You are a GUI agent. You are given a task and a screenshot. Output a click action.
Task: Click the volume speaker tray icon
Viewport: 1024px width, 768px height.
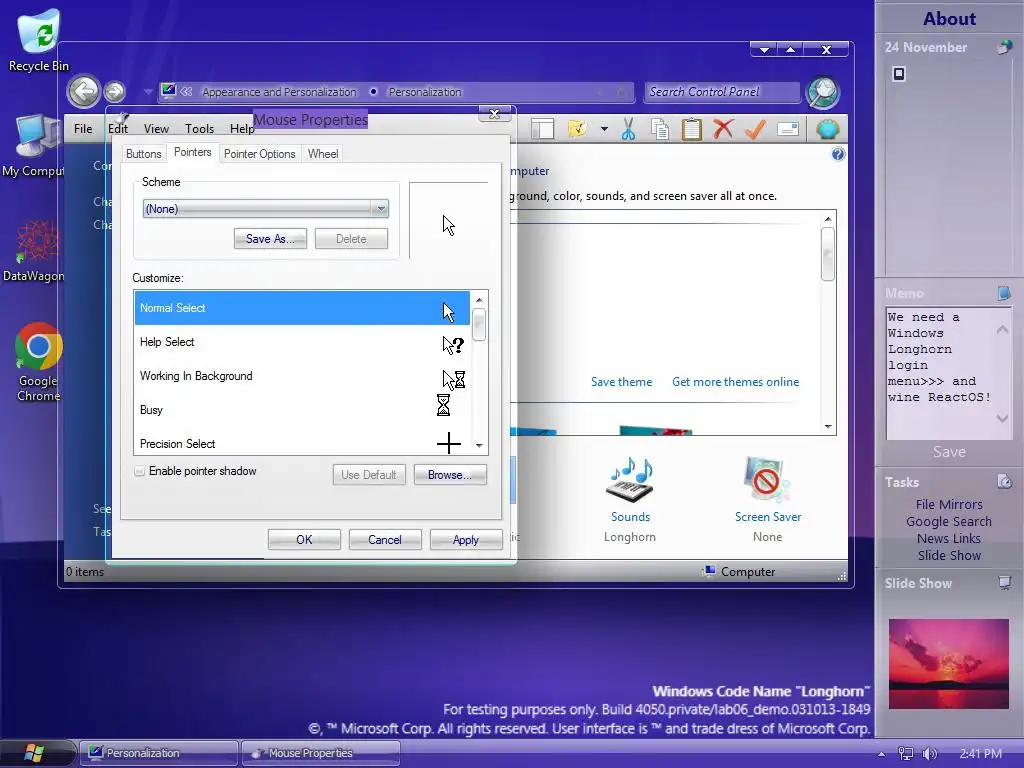point(929,754)
